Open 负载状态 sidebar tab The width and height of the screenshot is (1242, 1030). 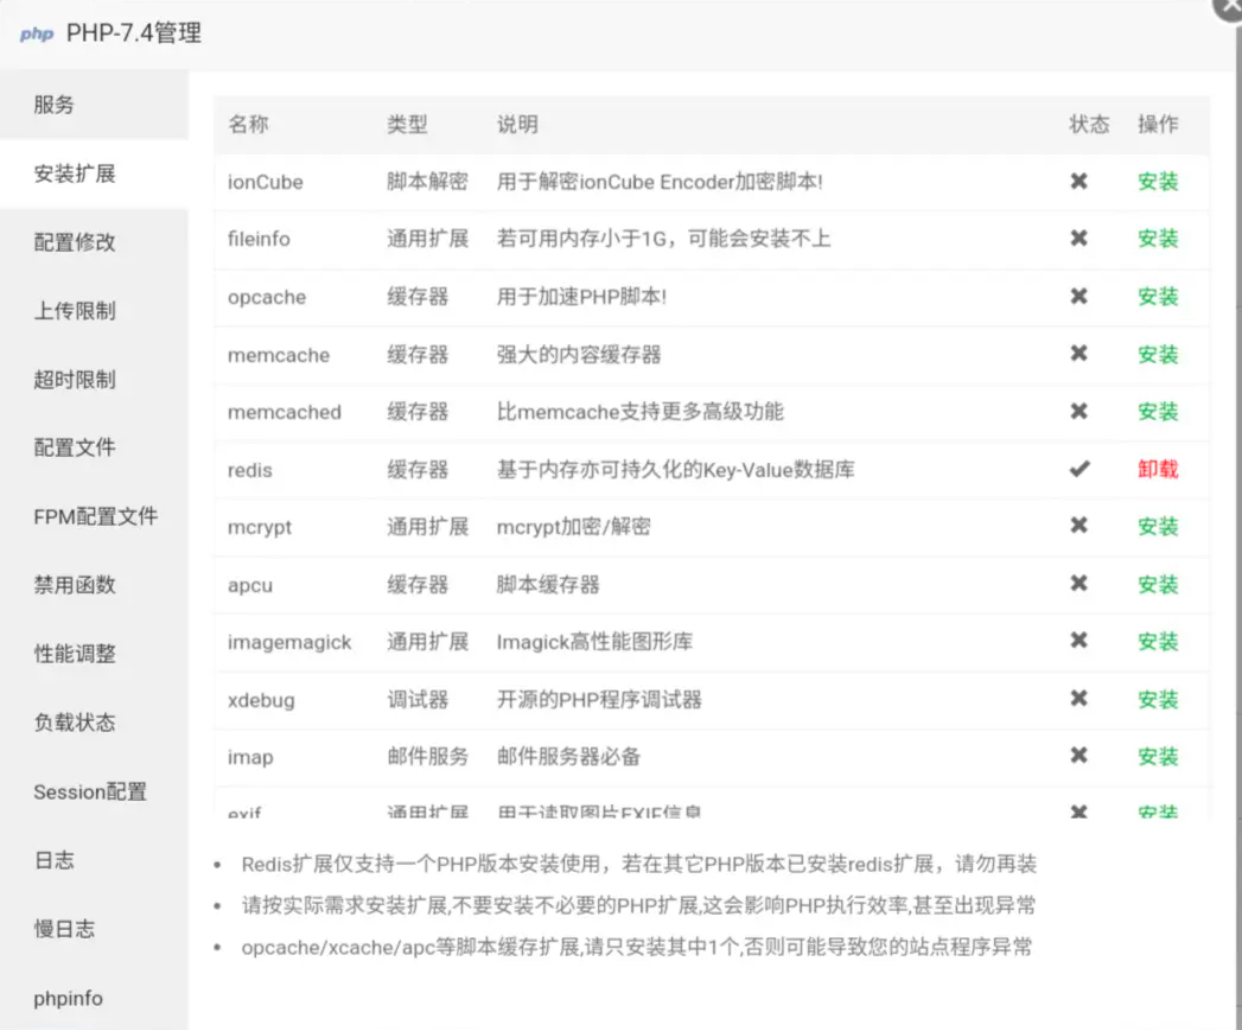[94, 723]
